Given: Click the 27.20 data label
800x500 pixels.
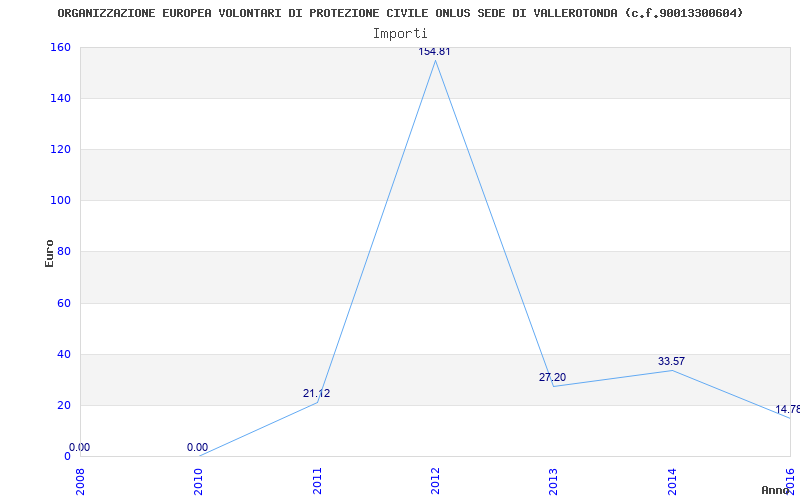Looking at the screenshot, I should (552, 377).
